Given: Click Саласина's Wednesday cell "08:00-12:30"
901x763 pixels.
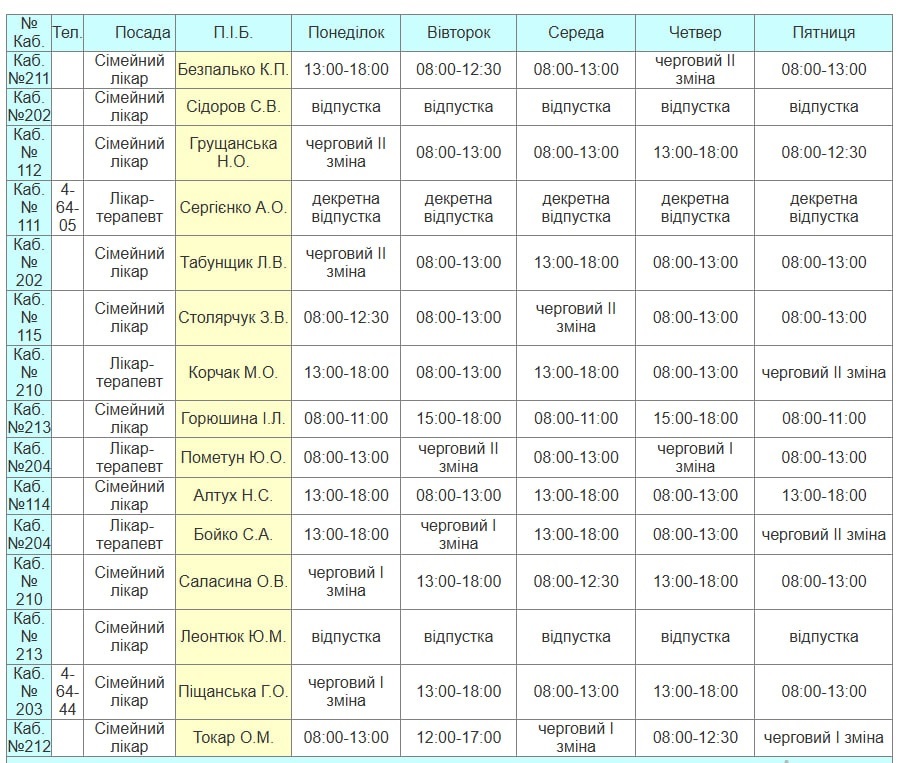Looking at the screenshot, I should coord(576,582).
